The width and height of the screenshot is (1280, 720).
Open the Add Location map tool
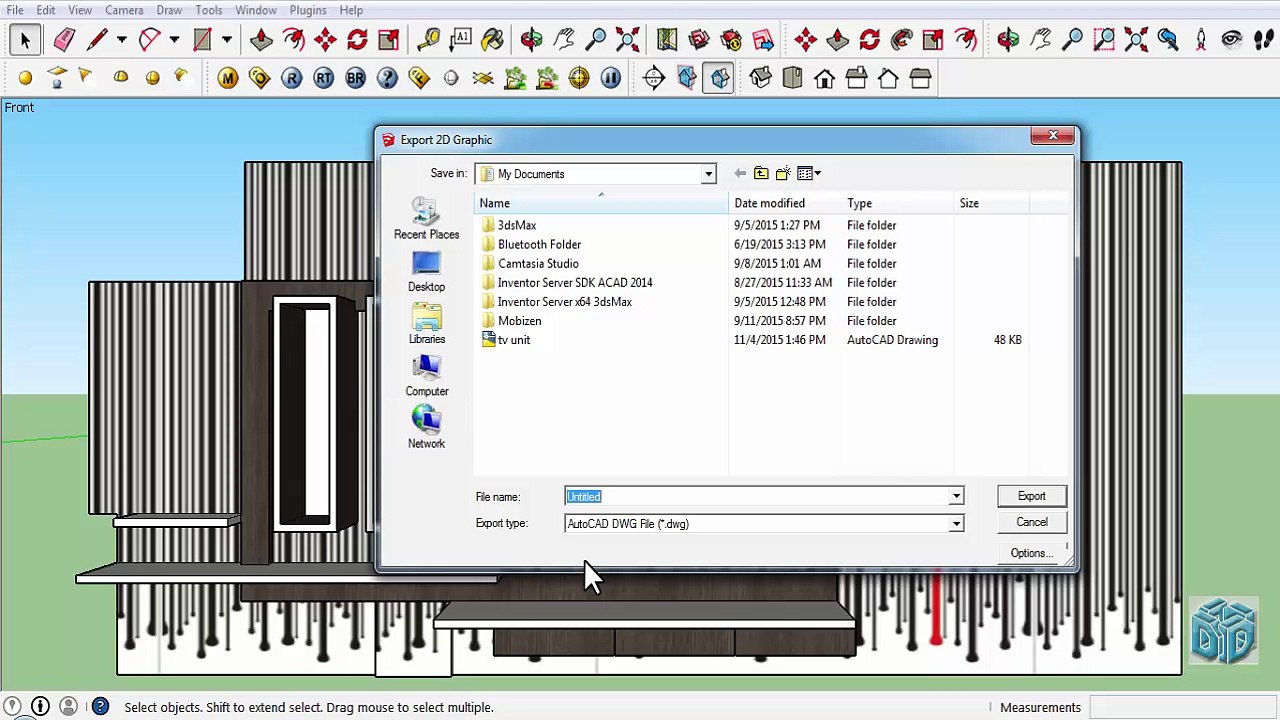coord(667,40)
